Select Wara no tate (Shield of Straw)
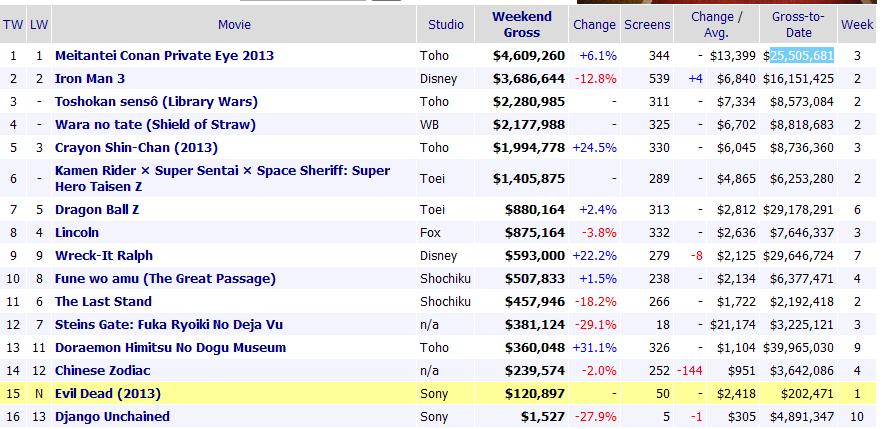Viewport: 893px width, 429px height. click(x=155, y=124)
